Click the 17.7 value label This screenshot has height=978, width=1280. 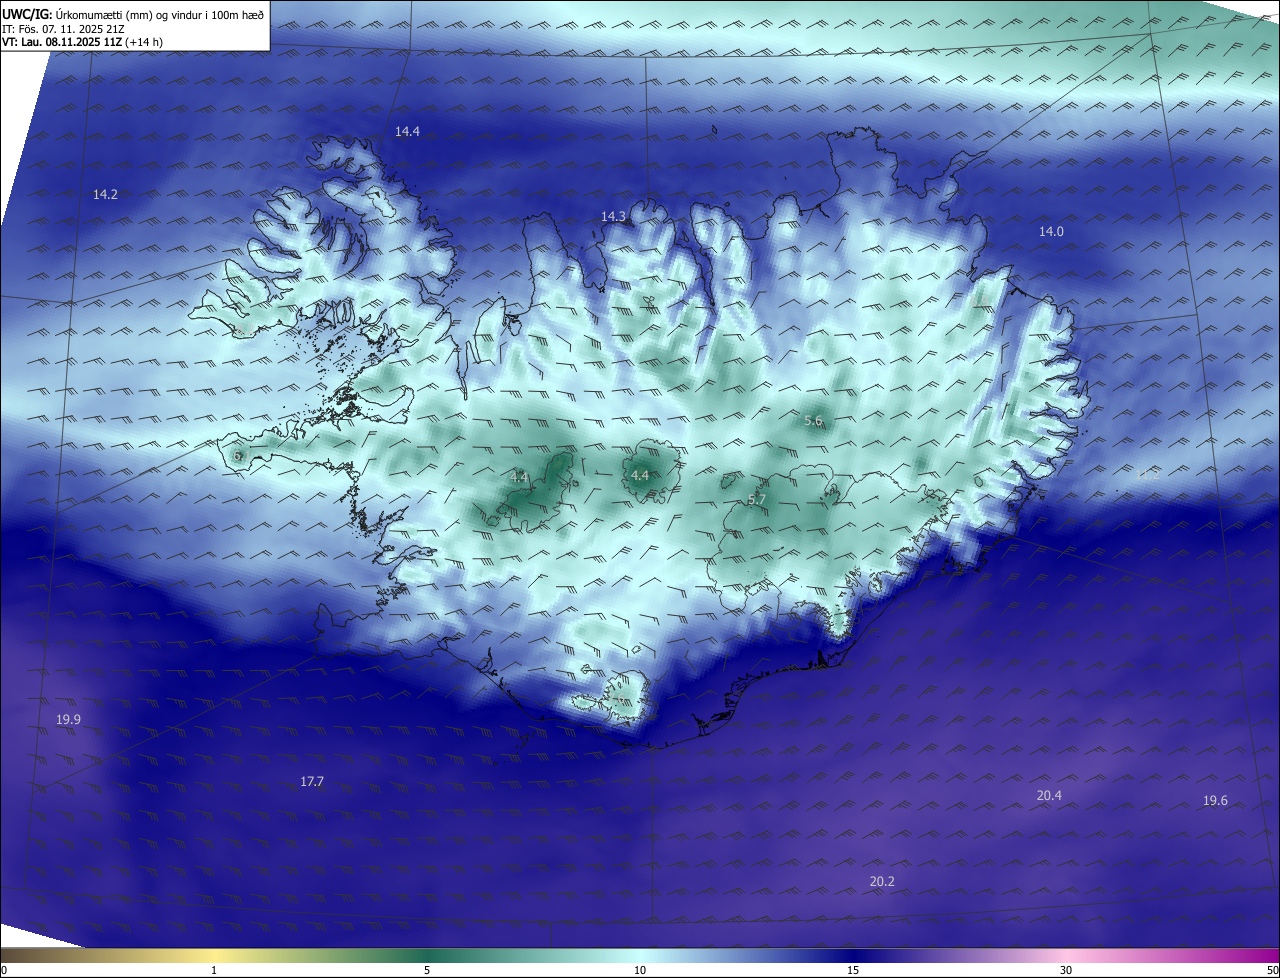[x=312, y=781]
